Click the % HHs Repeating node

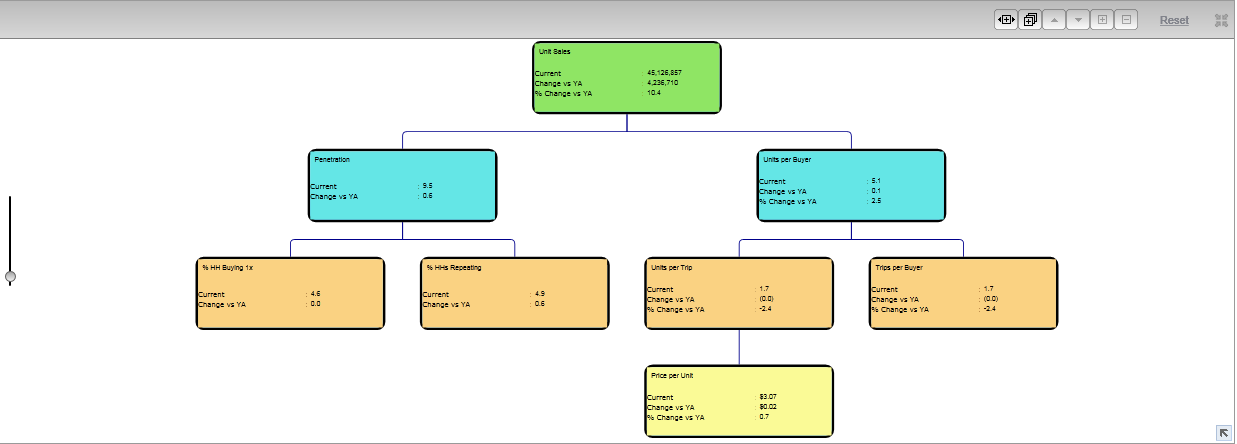click(514, 293)
